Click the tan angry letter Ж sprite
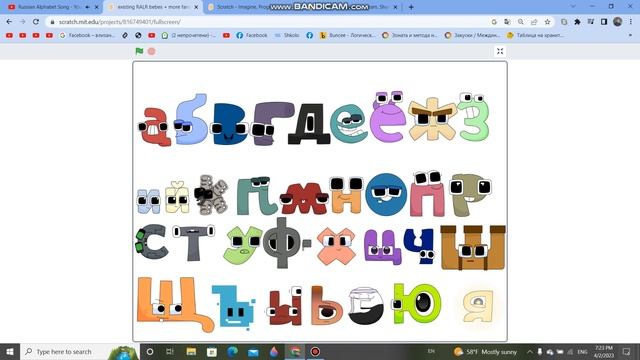The width and height of the screenshot is (640, 360). pyautogui.click(x=432, y=119)
